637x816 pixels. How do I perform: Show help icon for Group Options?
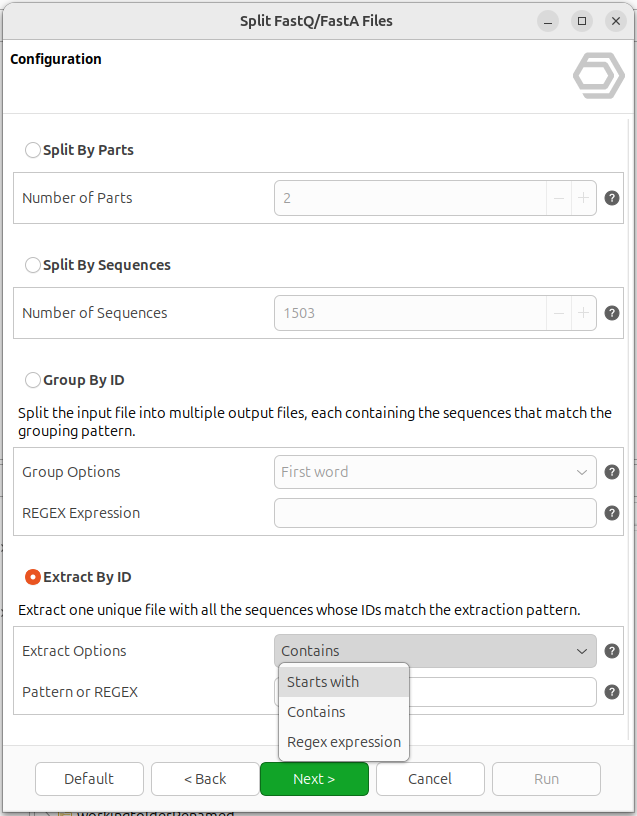[611, 472]
